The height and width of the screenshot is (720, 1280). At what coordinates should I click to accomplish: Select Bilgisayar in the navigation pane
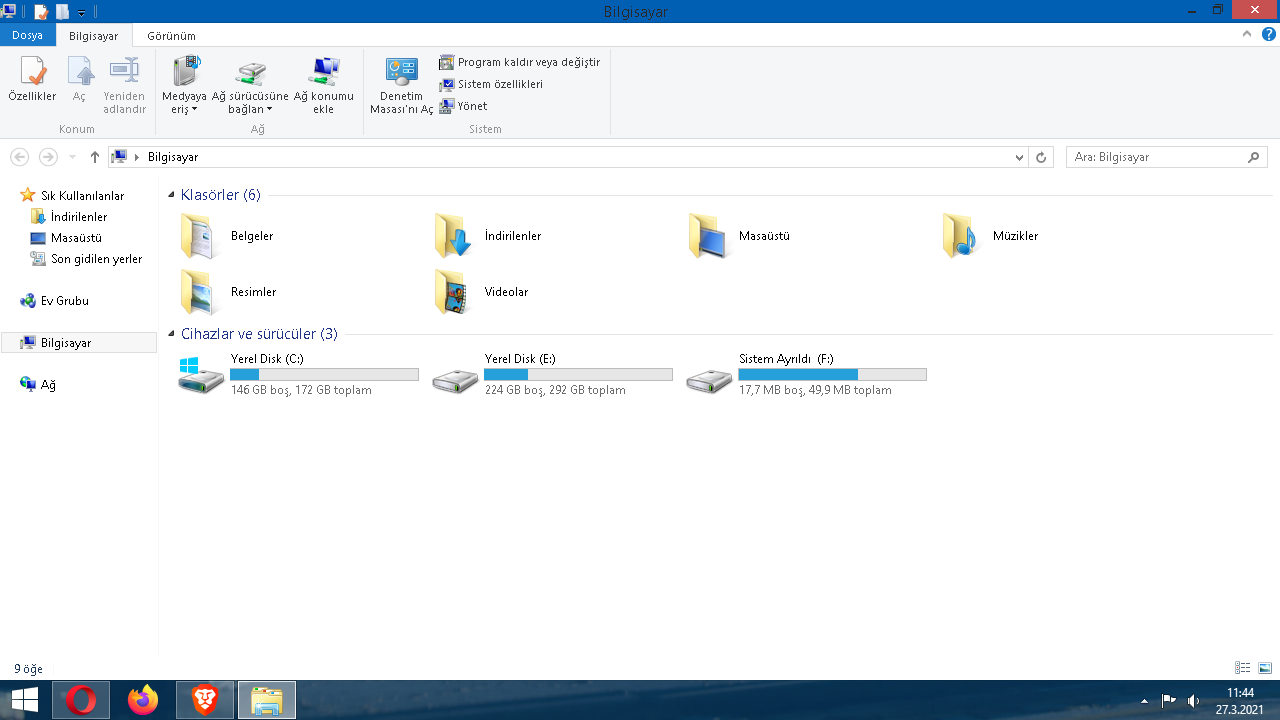79,343
